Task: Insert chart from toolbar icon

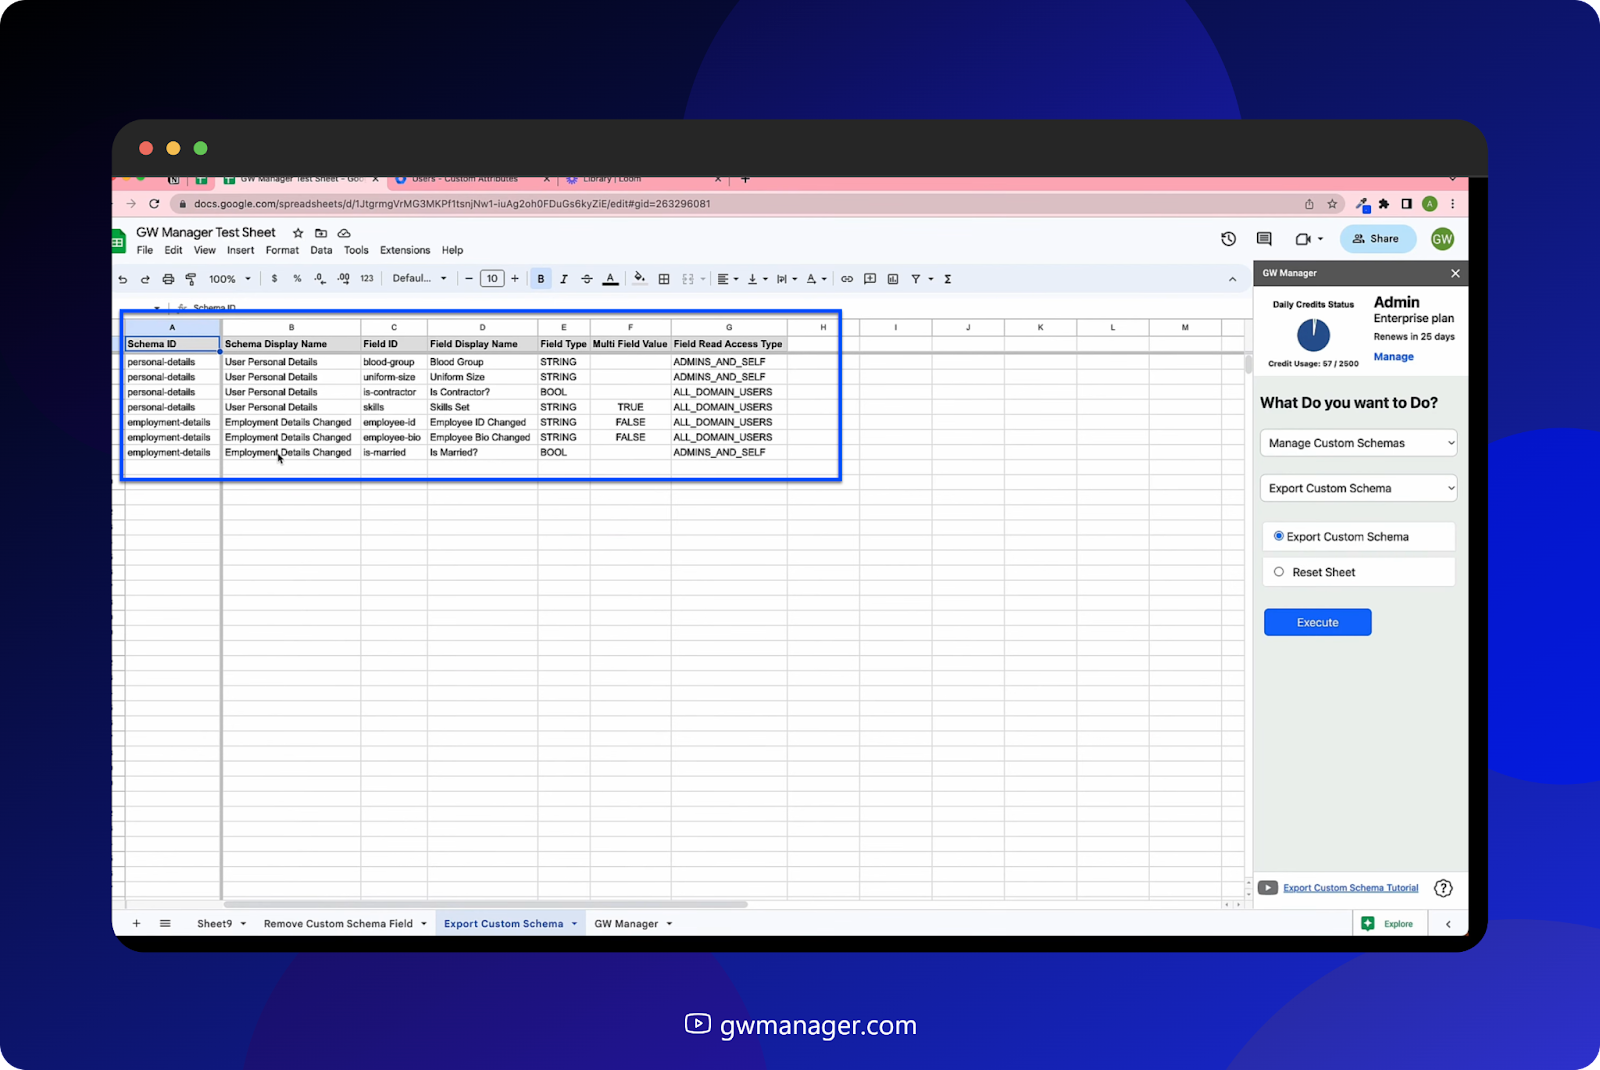Action: 893,279
